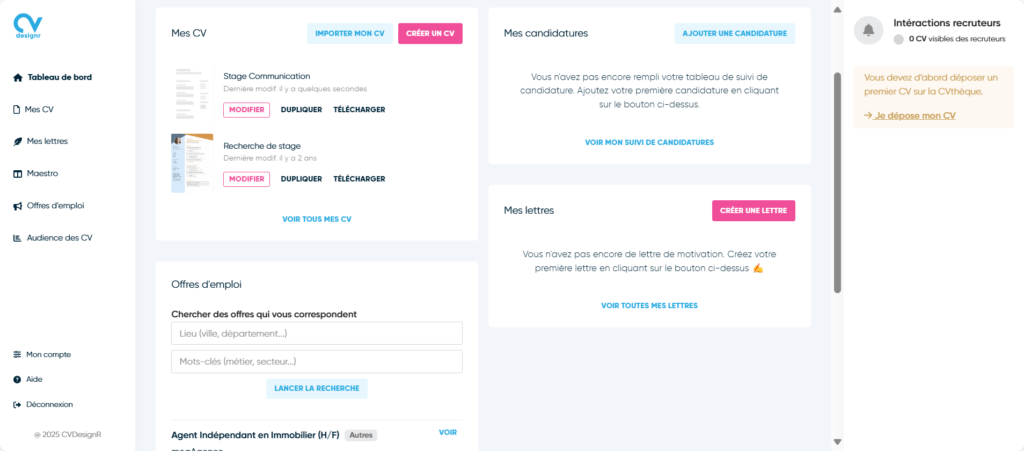The width and height of the screenshot is (1024, 451).
Task: Click the page vertical scrollbar
Action: point(837,183)
